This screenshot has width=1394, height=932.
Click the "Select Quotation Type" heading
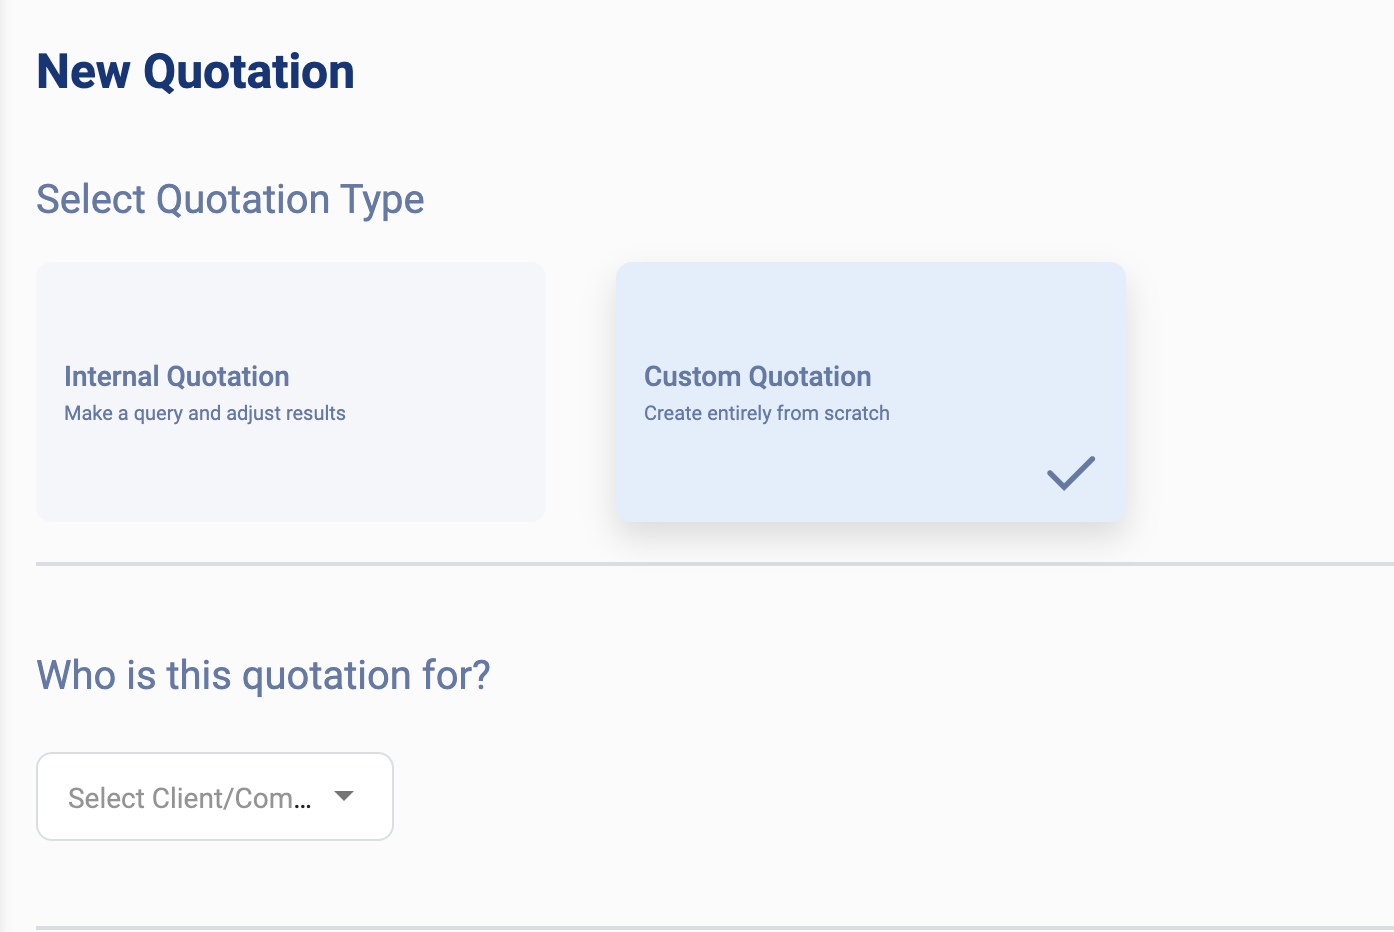[x=230, y=199]
